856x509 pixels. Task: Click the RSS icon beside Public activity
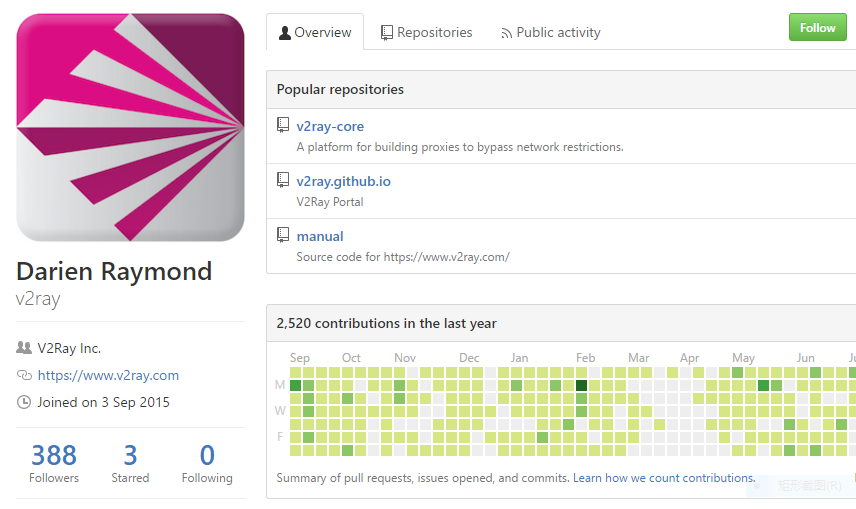pos(507,33)
